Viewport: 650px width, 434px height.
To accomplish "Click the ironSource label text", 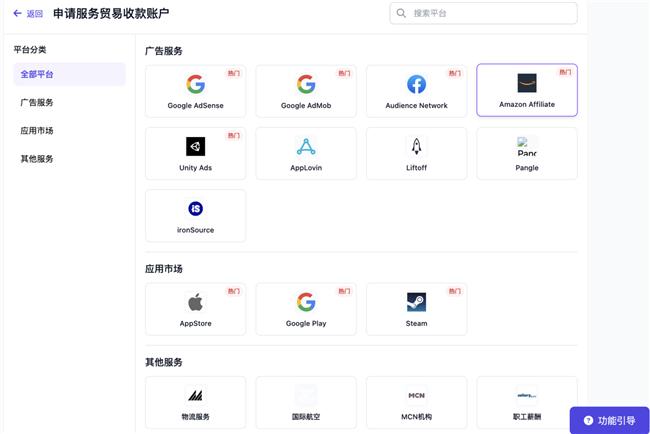I will [195, 230].
